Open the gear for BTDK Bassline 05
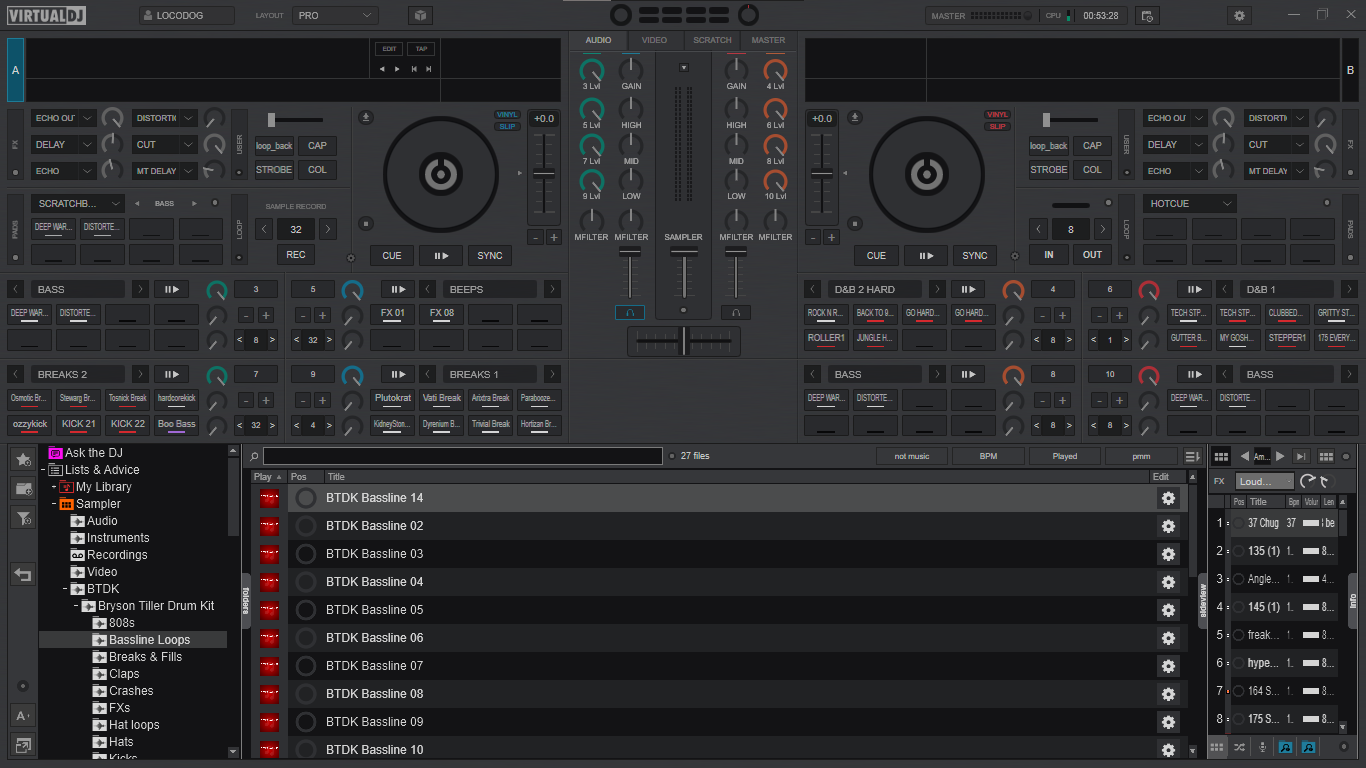The width and height of the screenshot is (1366, 768). pos(1167,610)
